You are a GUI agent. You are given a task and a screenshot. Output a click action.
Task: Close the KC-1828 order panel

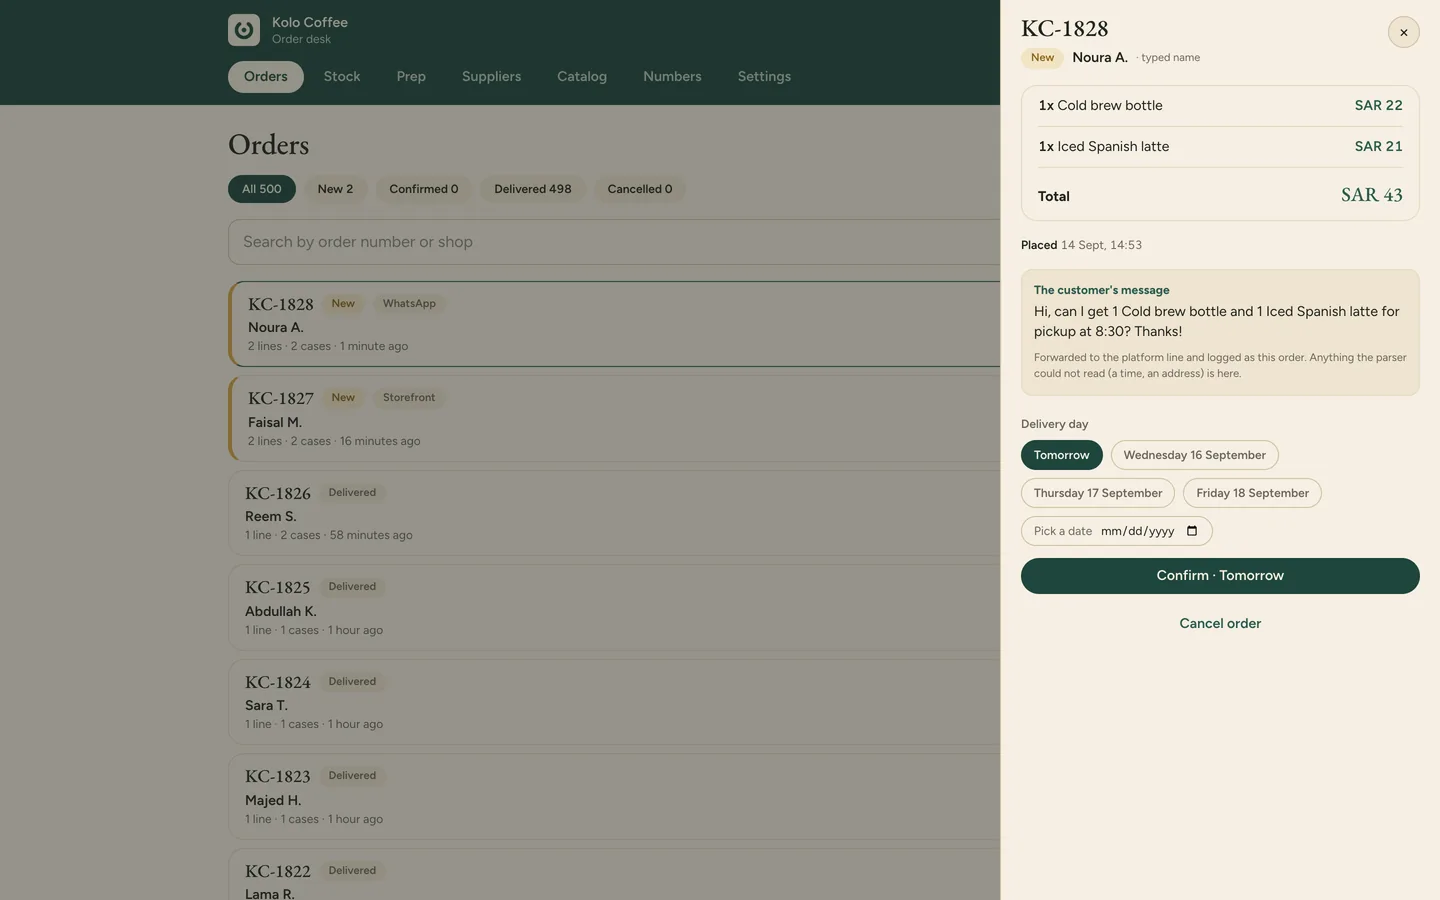click(x=1403, y=32)
